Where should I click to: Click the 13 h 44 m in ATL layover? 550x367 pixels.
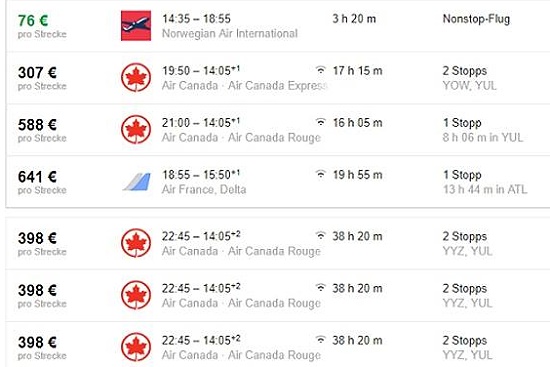click(x=485, y=189)
